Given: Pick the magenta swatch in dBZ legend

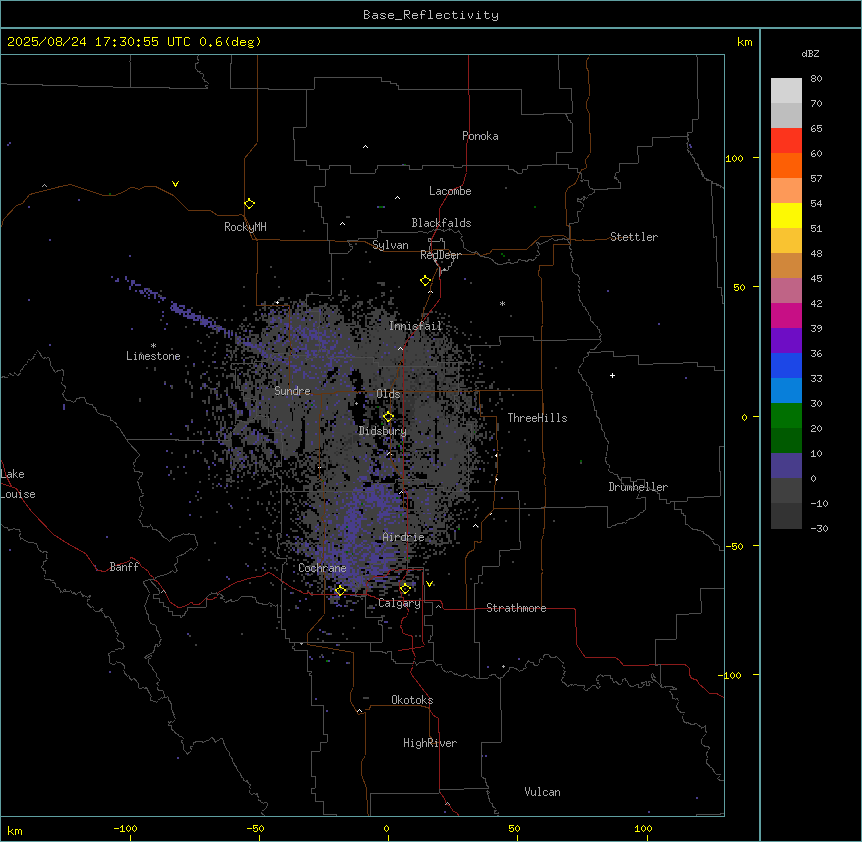Looking at the screenshot, I should click(786, 315).
